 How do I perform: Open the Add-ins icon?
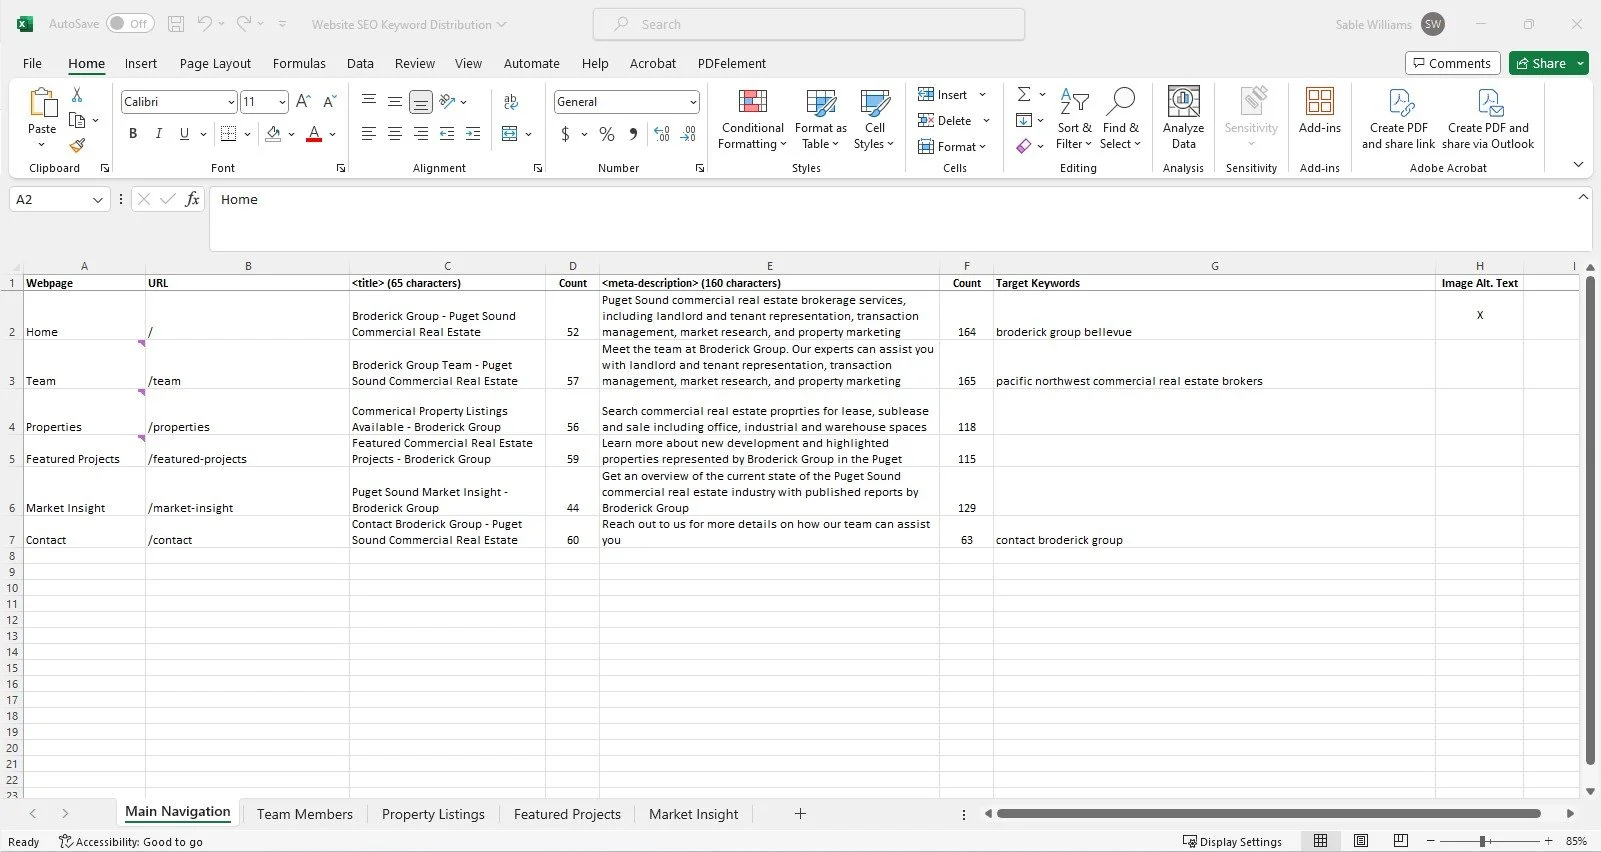(x=1320, y=110)
